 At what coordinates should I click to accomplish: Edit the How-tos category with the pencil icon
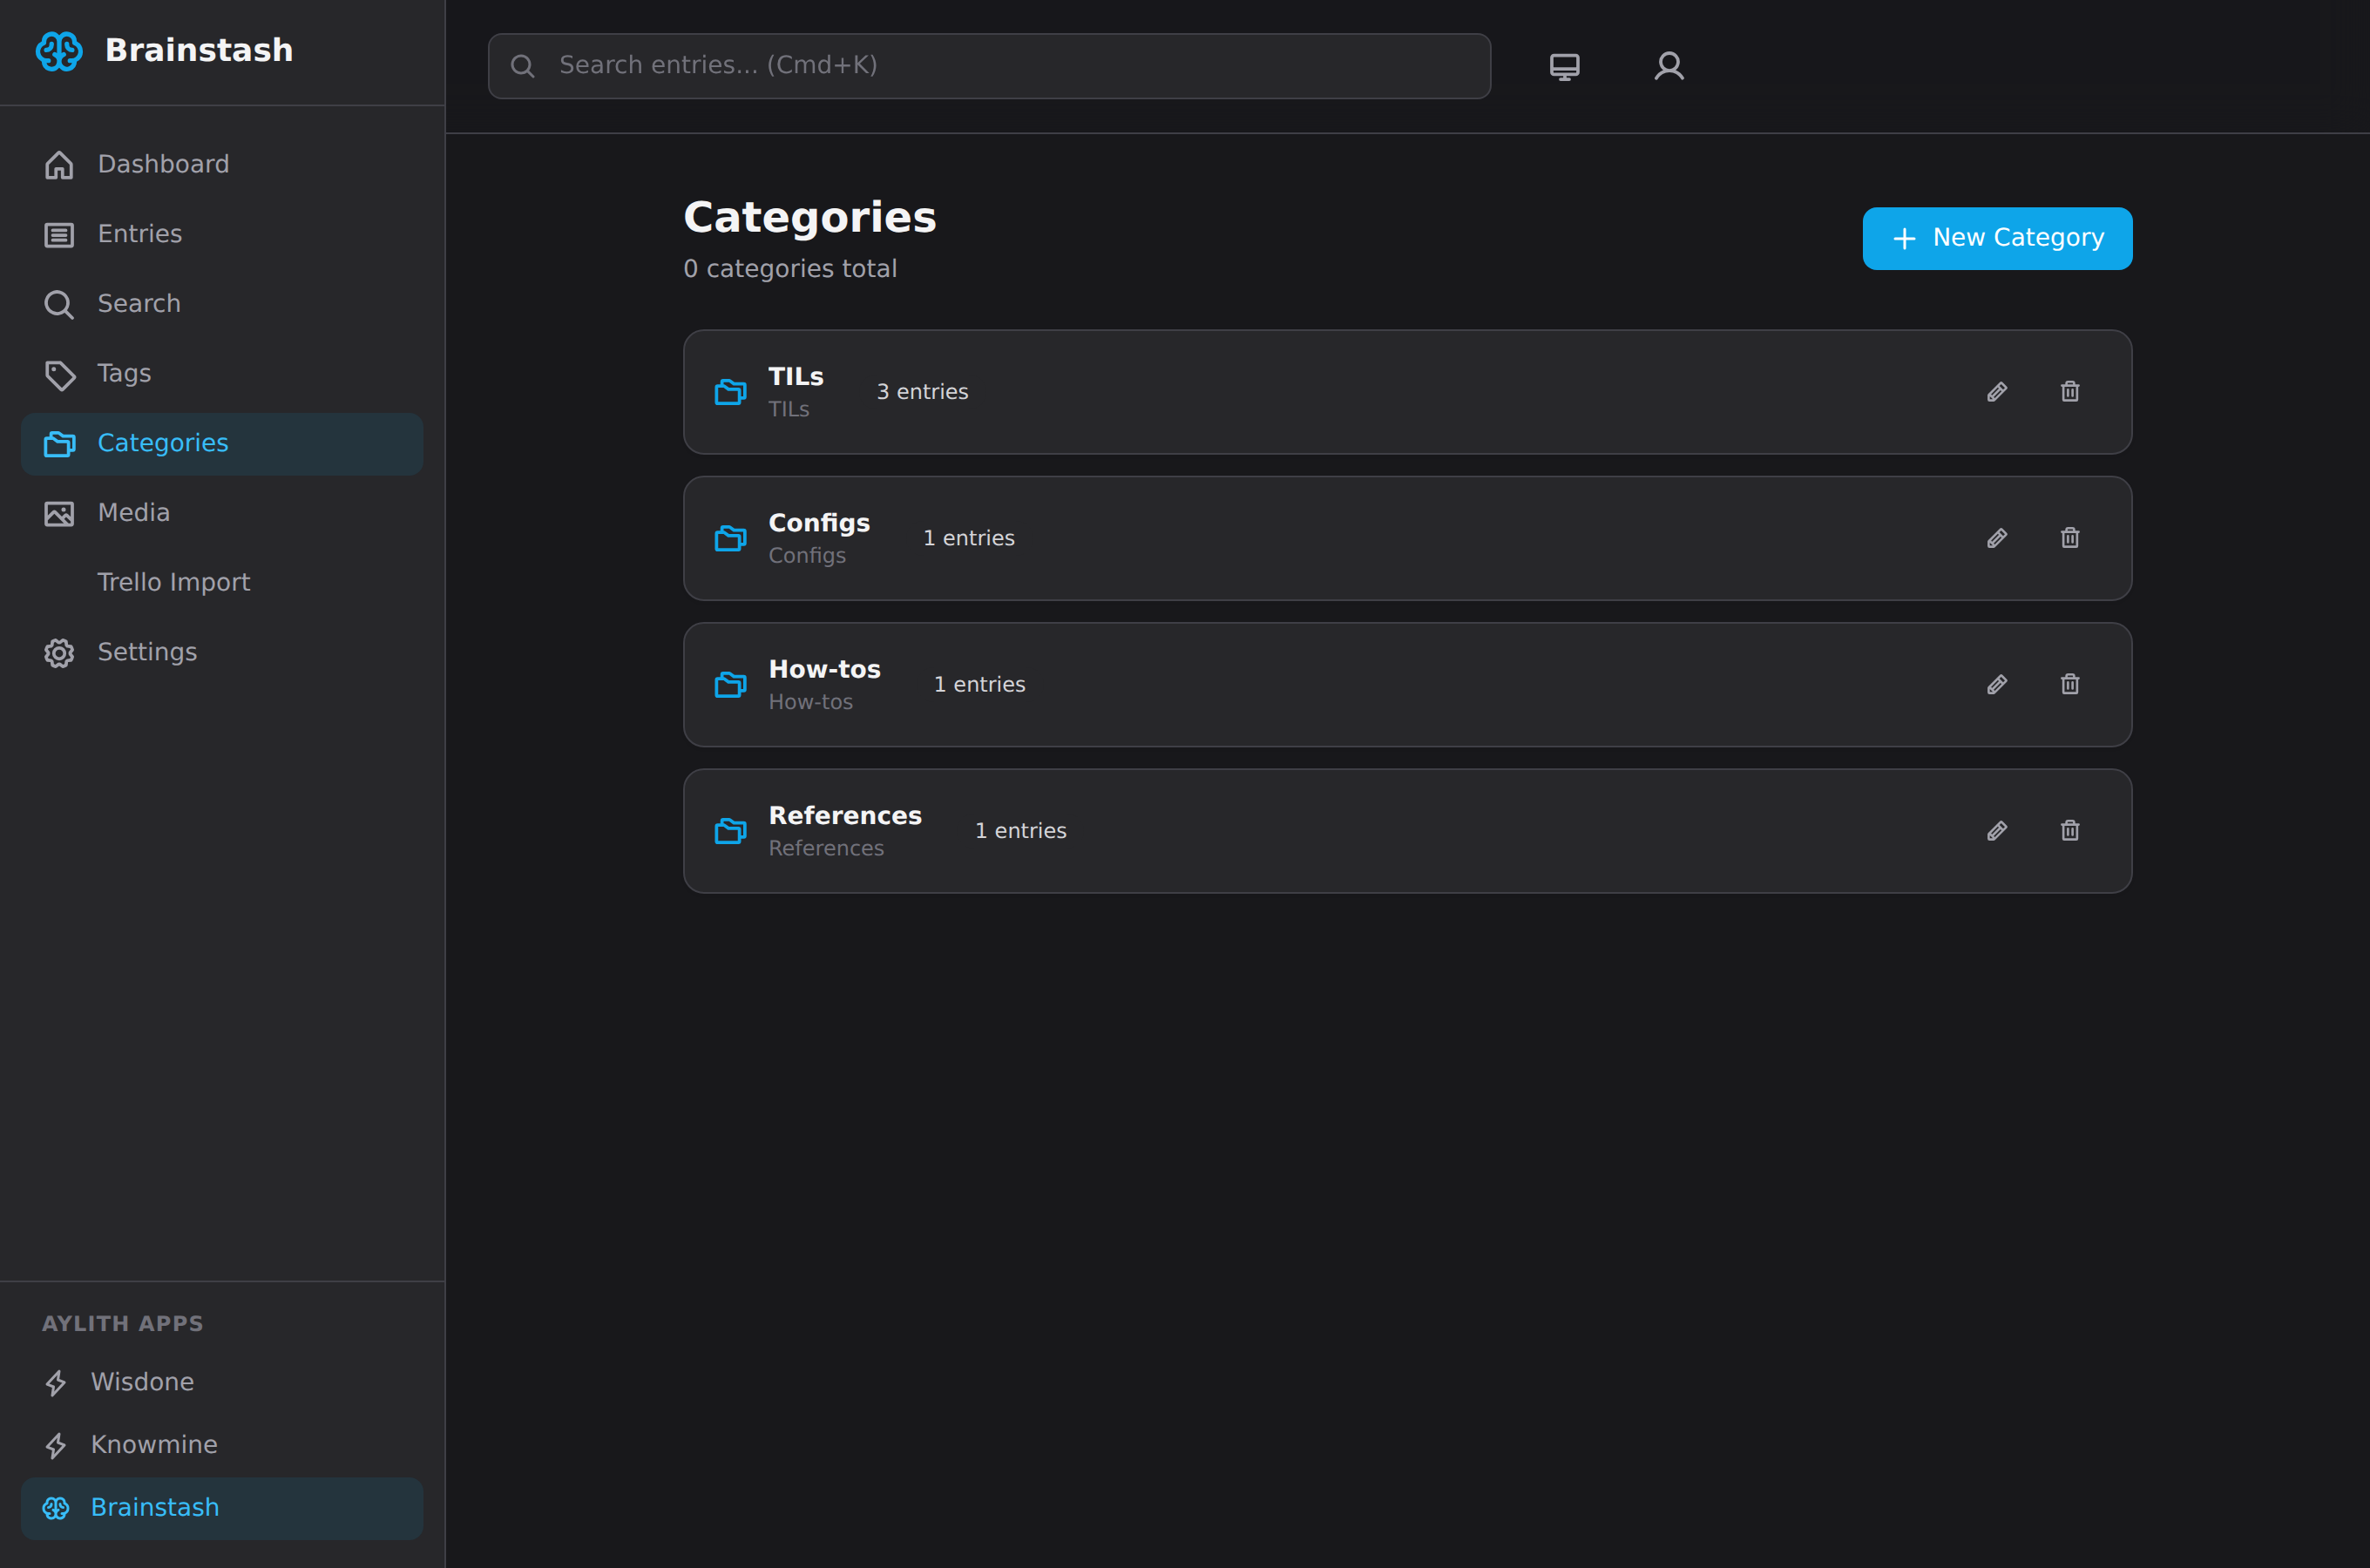1997,685
